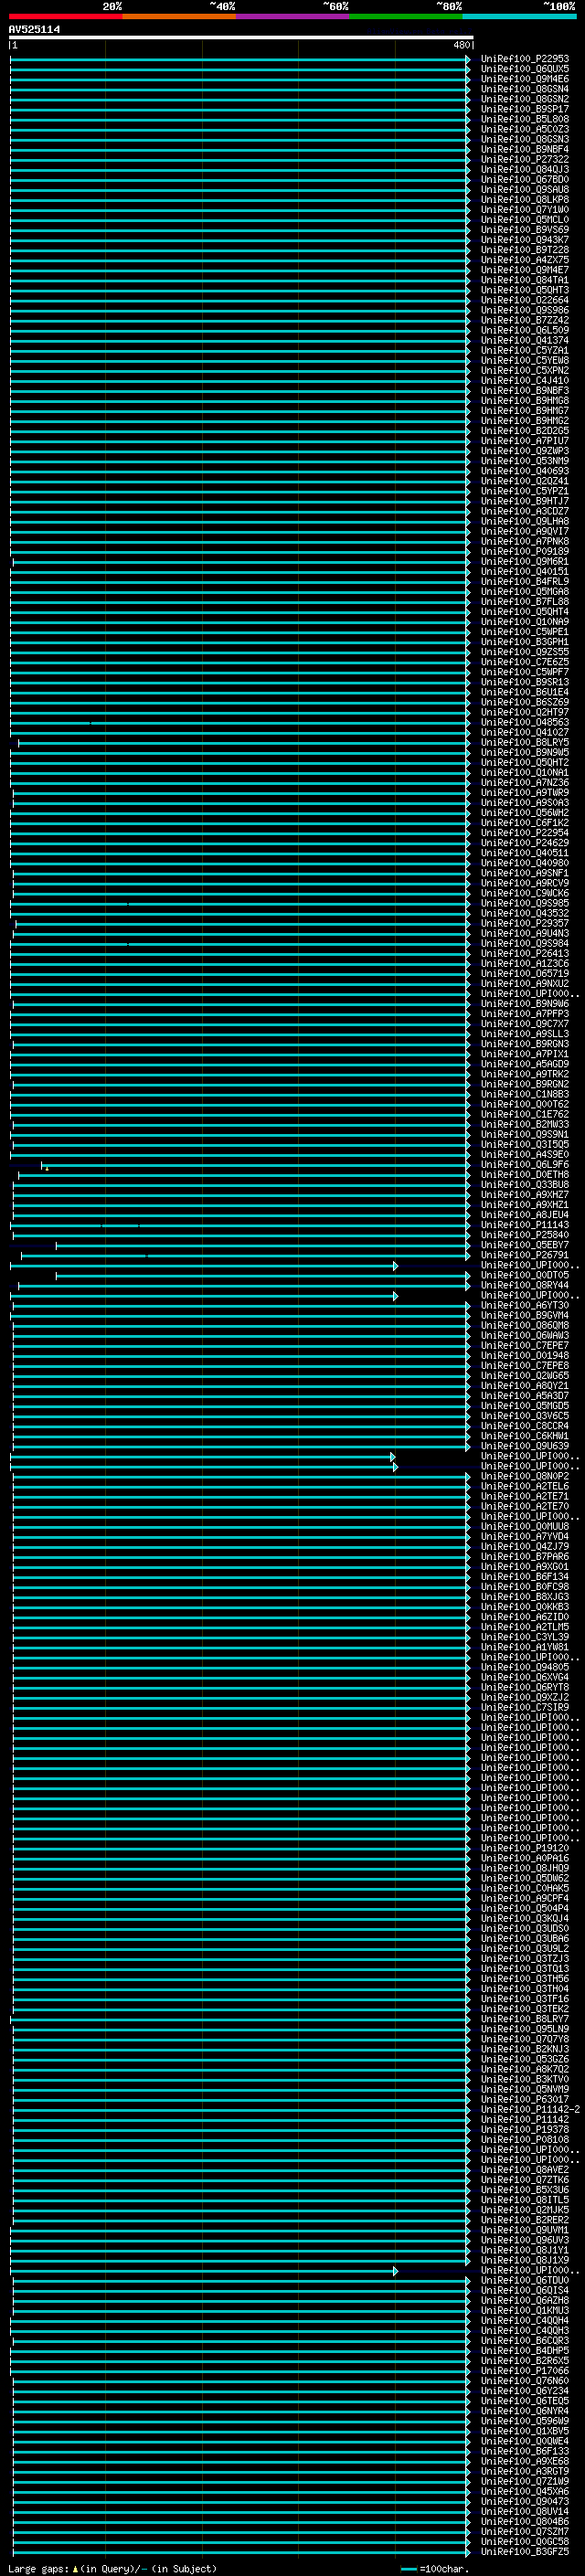This screenshot has width=585, height=2576.
Task: Select the UniRef100_B3GFZ5 label
Action: click(x=524, y=2551)
